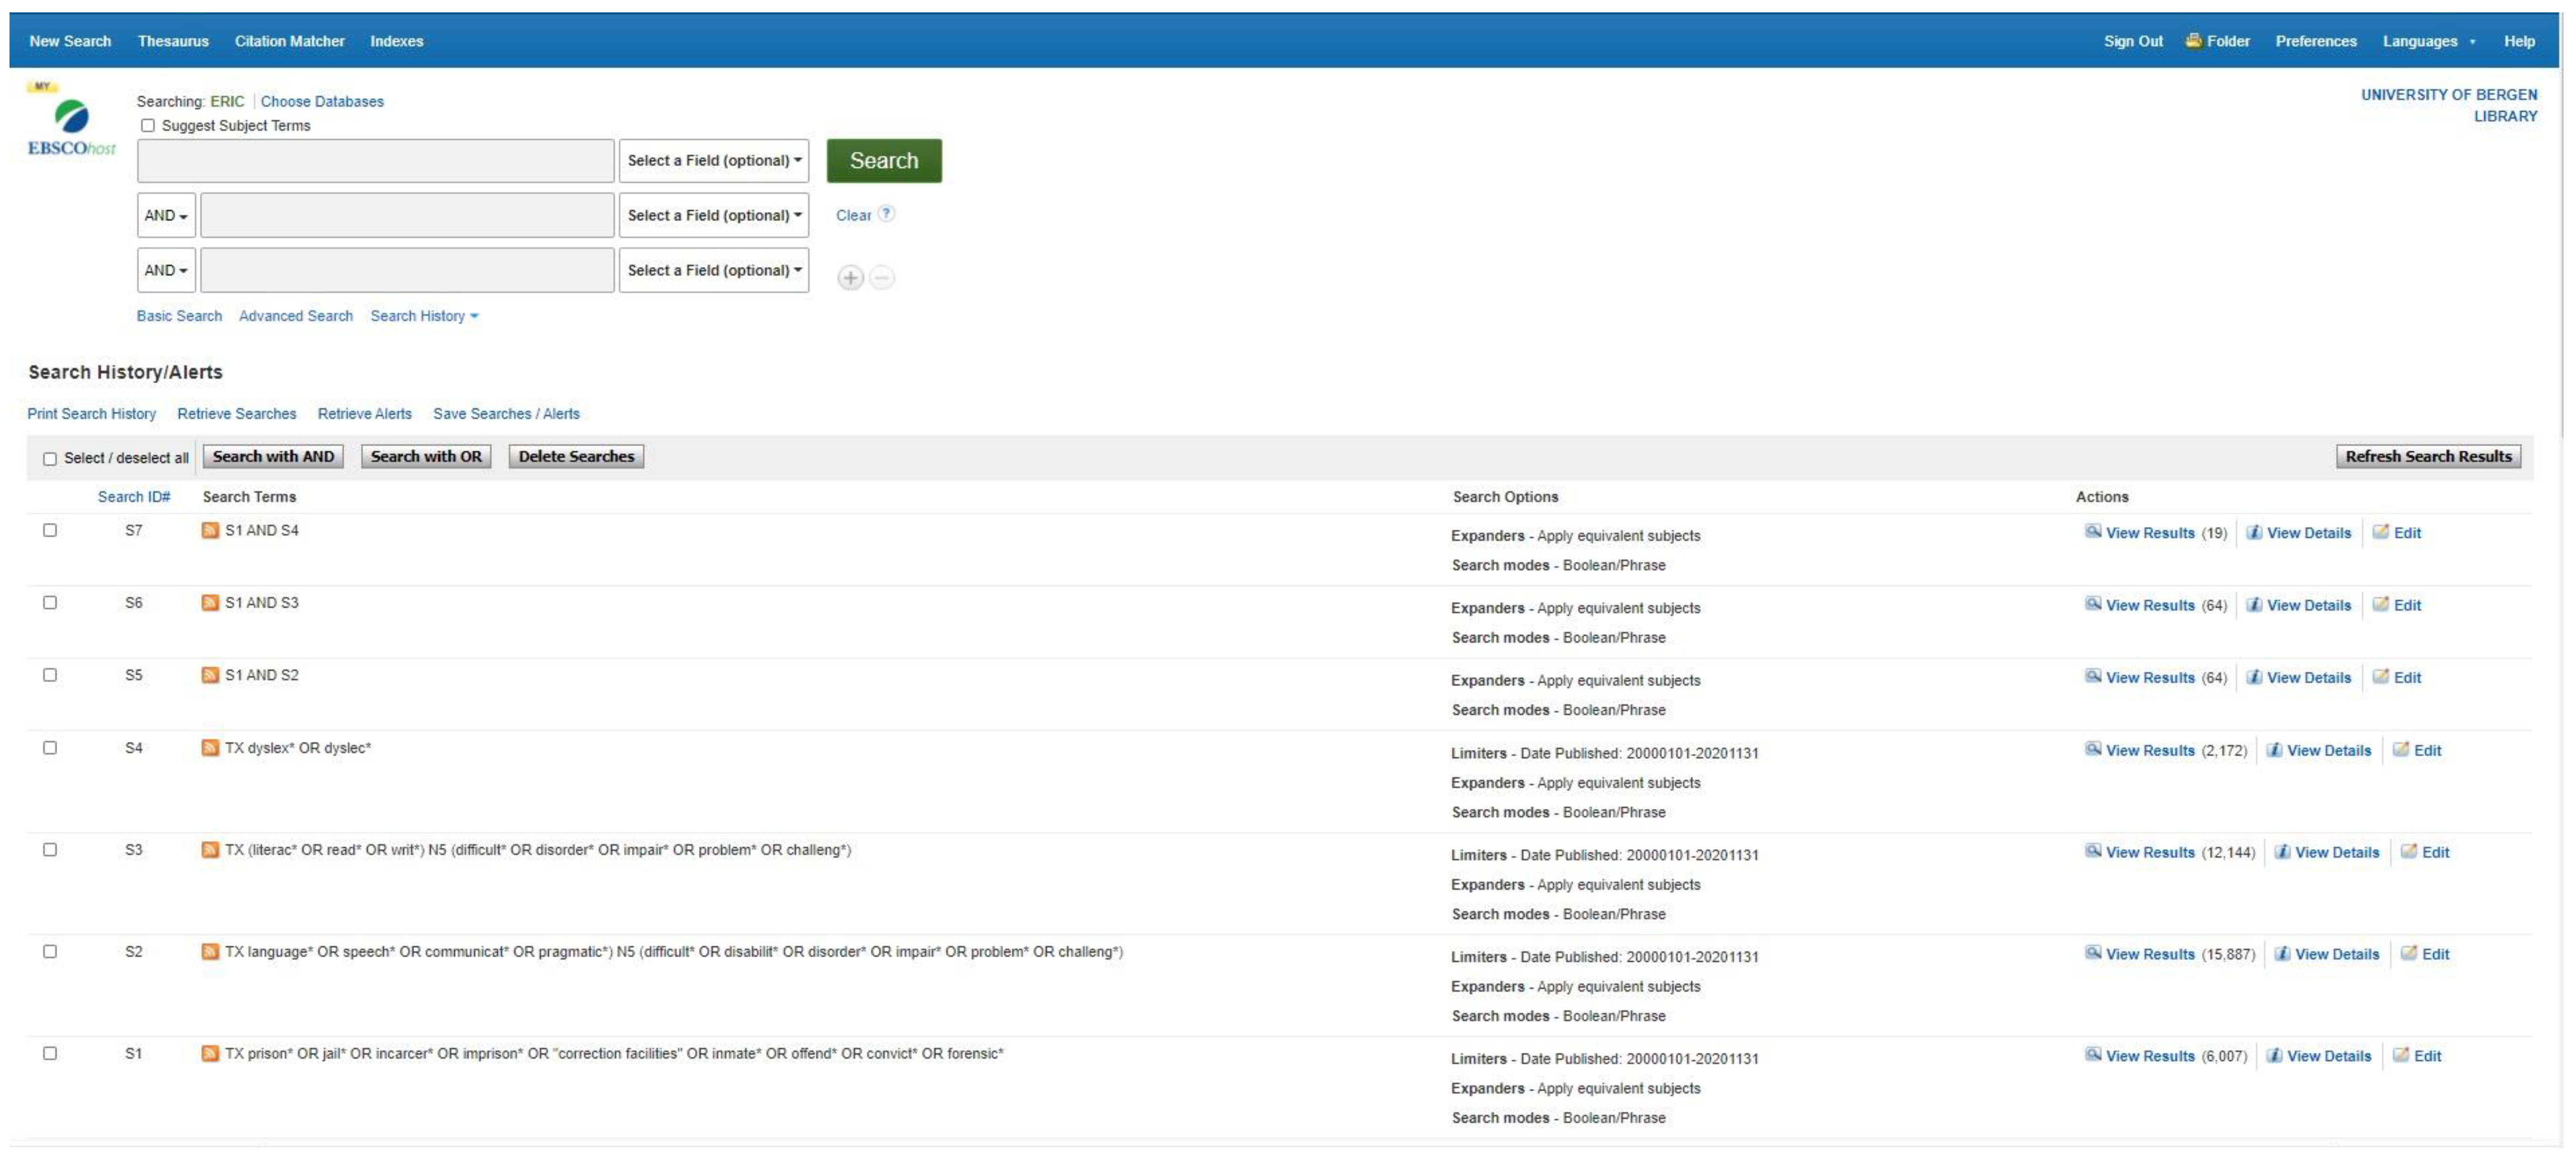Check the checkbox for search S2

tap(50, 952)
